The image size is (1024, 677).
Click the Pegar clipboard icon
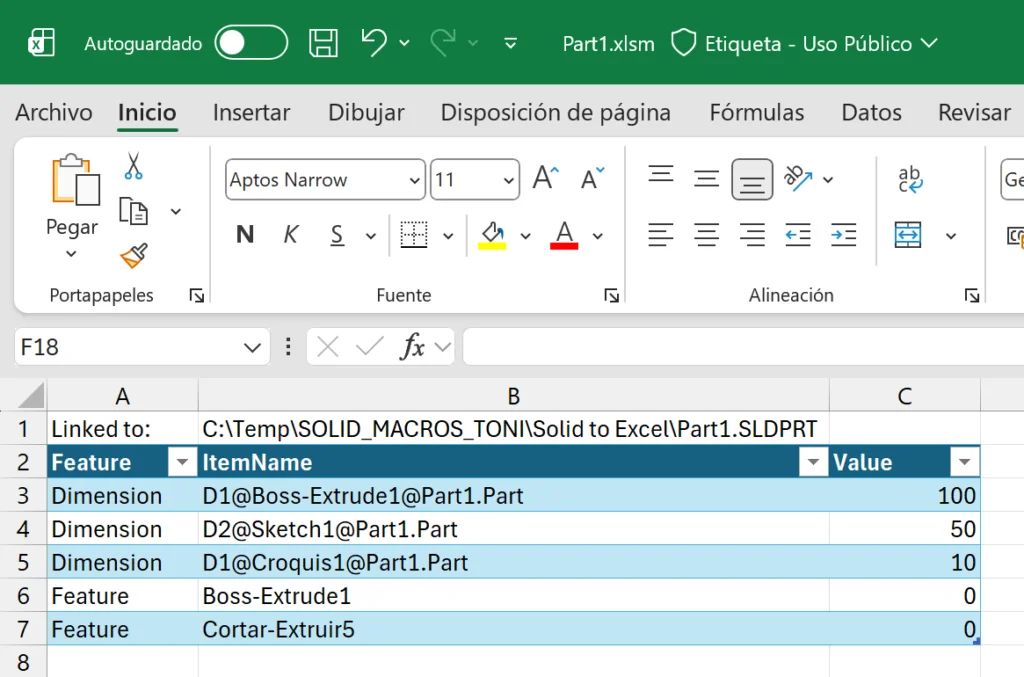click(x=75, y=180)
